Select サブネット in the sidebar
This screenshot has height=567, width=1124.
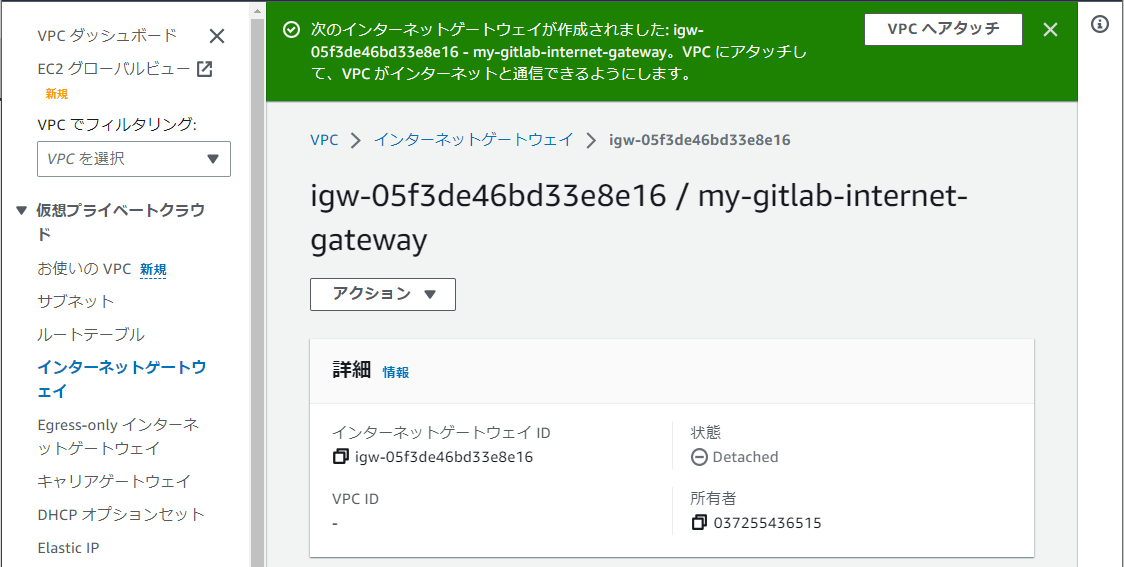pos(75,301)
